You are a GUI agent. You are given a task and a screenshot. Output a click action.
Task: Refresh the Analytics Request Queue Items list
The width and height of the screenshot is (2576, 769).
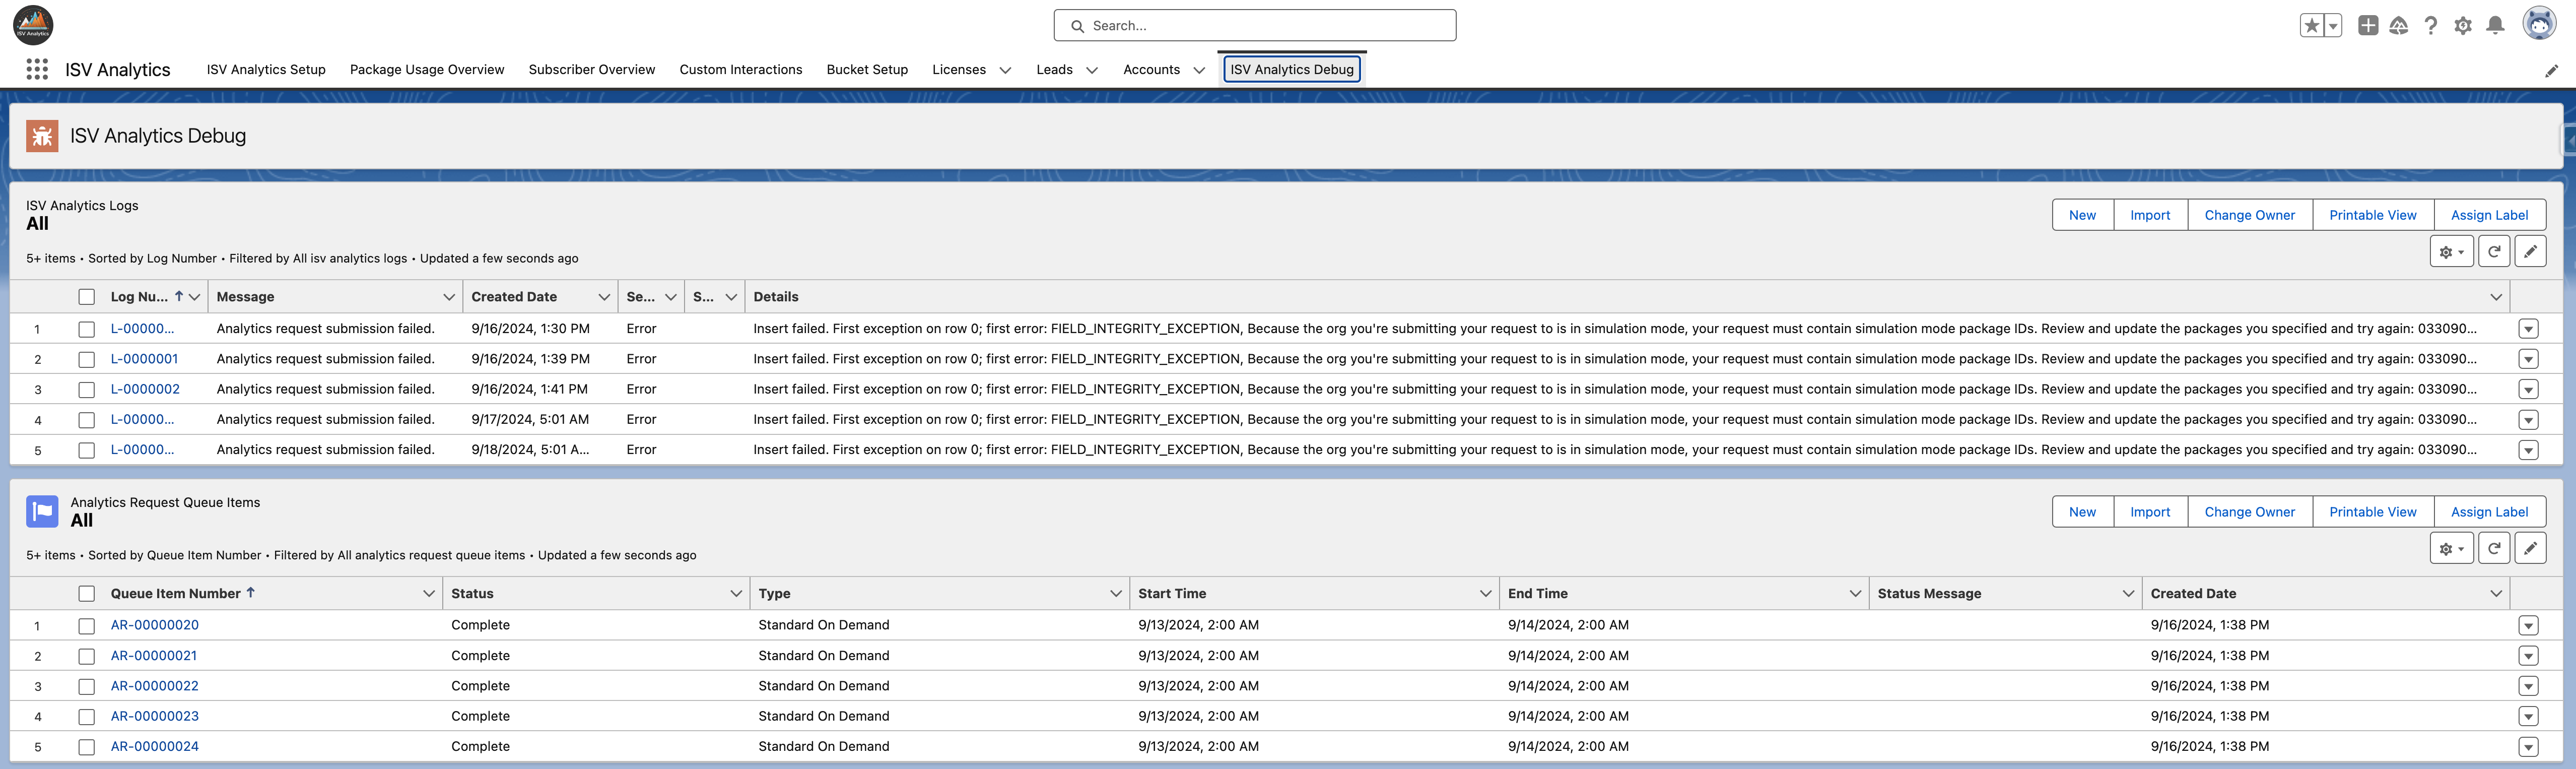click(x=2494, y=548)
